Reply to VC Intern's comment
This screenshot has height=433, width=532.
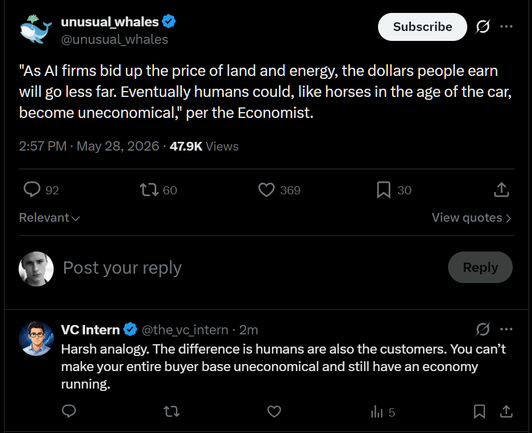click(69, 411)
